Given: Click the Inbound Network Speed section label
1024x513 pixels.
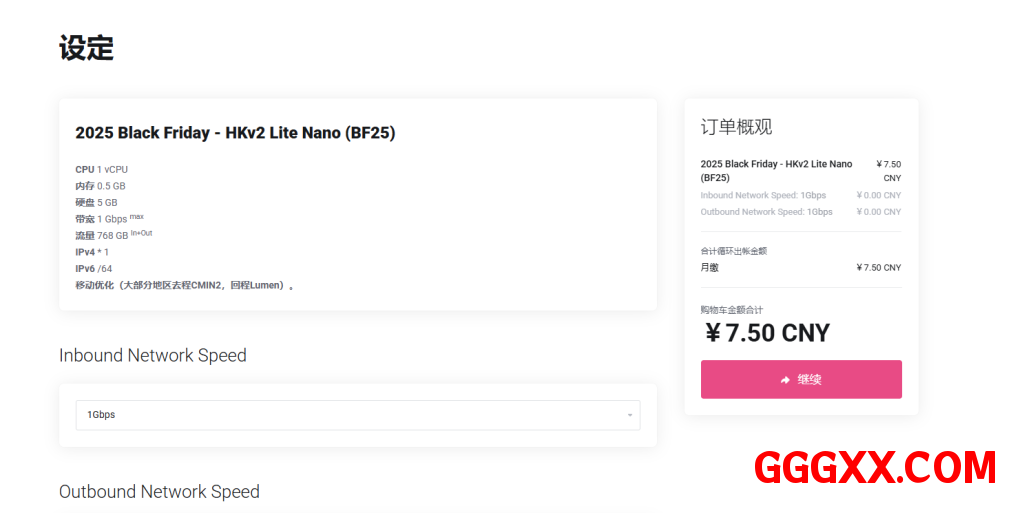Looking at the screenshot, I should (x=153, y=356).
